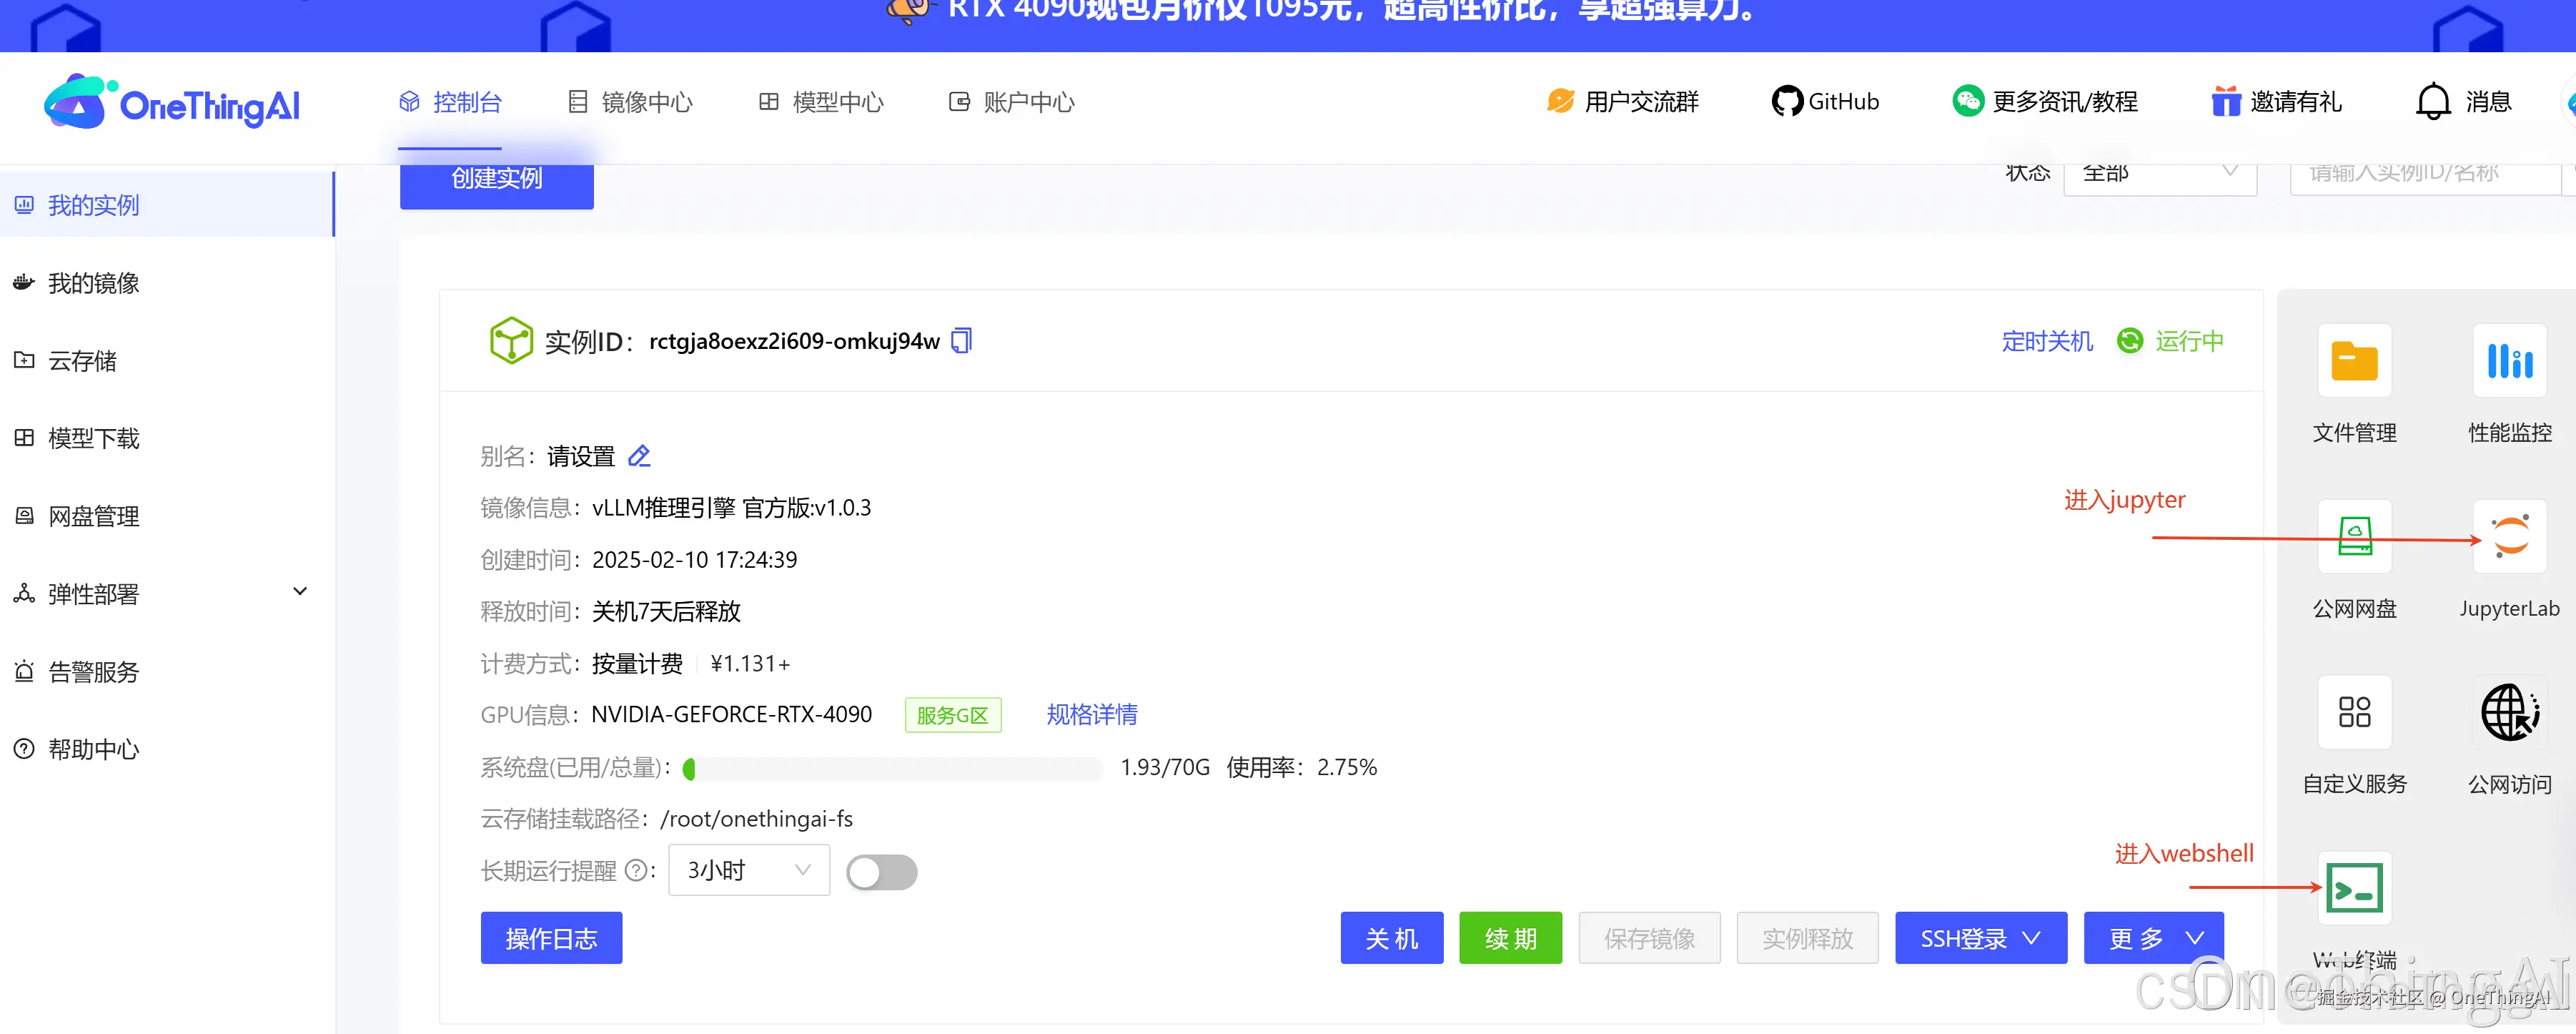The height and width of the screenshot is (1034, 2576).
Task: Click the 关机 shutdown button
Action: click(1391, 938)
